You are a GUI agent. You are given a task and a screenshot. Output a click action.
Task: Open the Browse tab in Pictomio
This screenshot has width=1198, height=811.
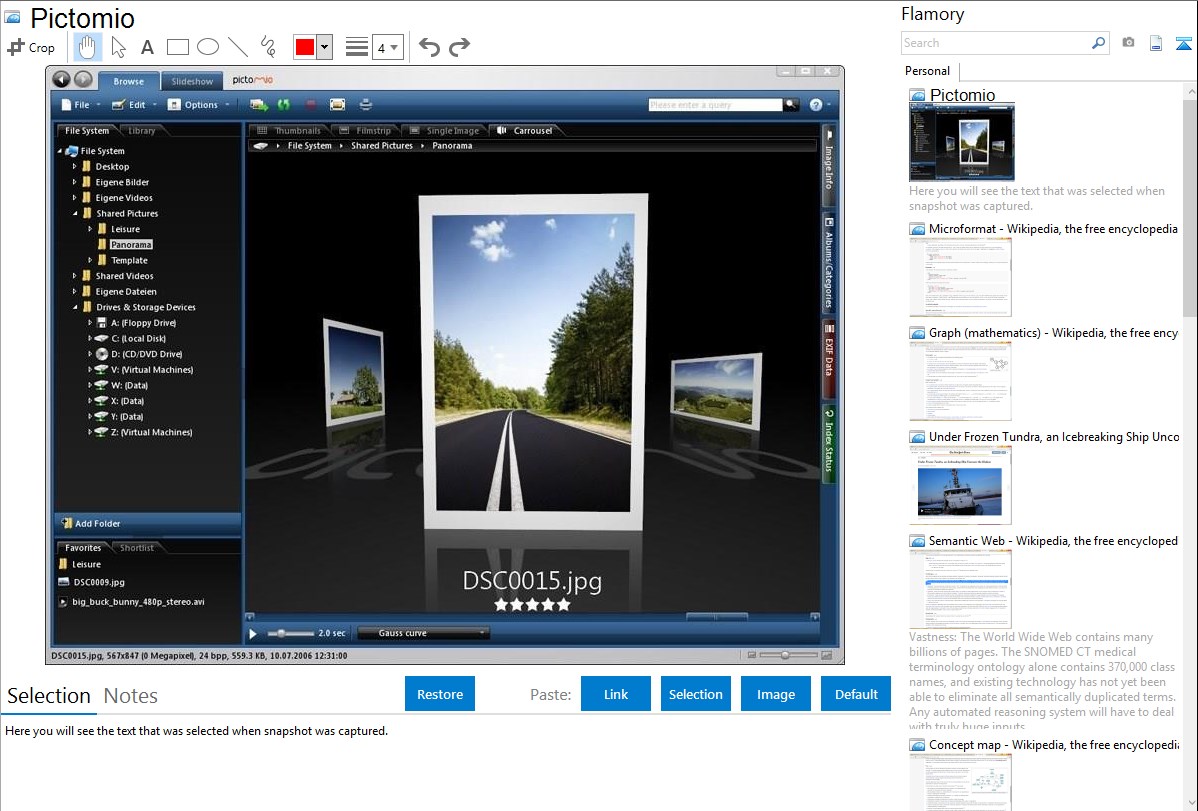tap(128, 81)
